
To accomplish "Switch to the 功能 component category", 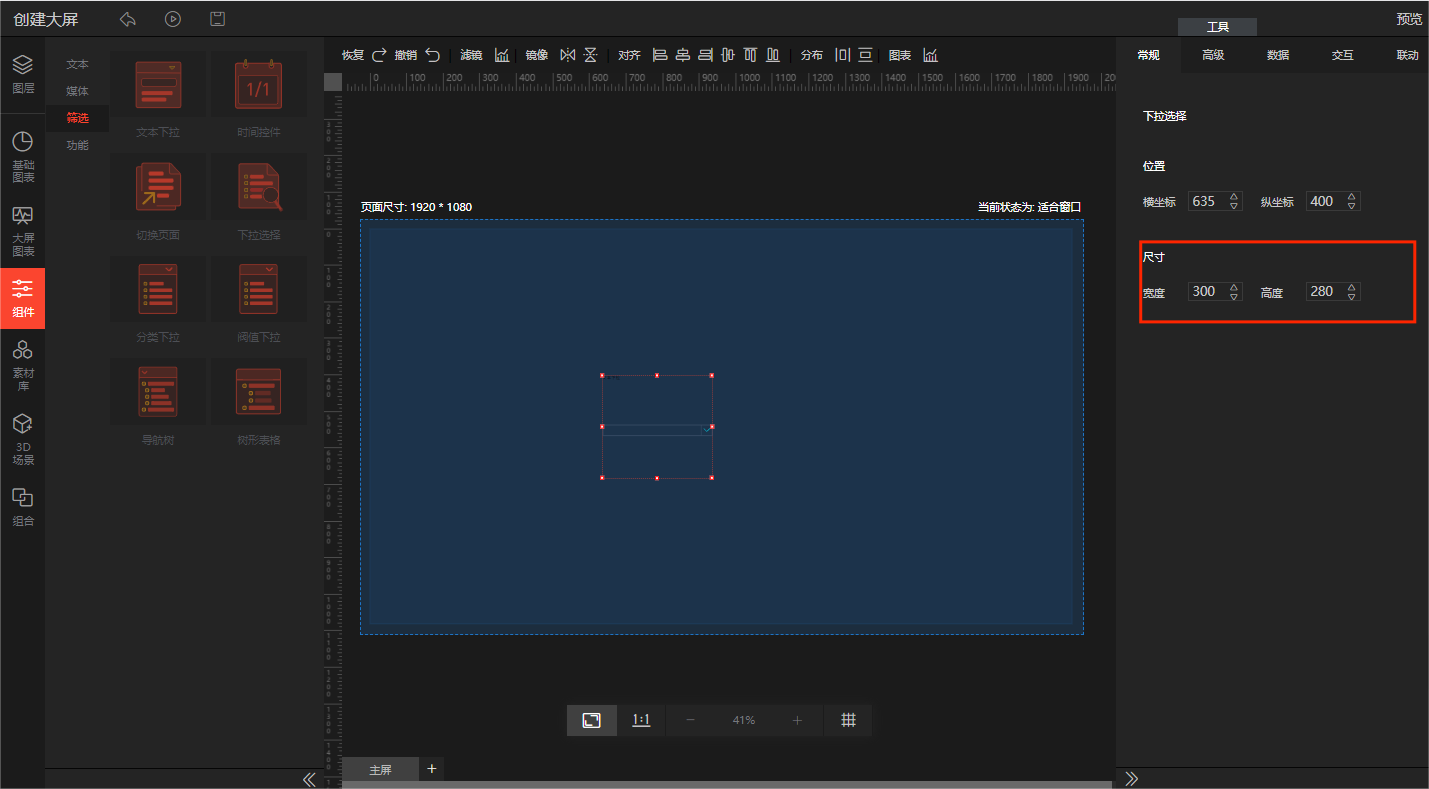I will 77,145.
